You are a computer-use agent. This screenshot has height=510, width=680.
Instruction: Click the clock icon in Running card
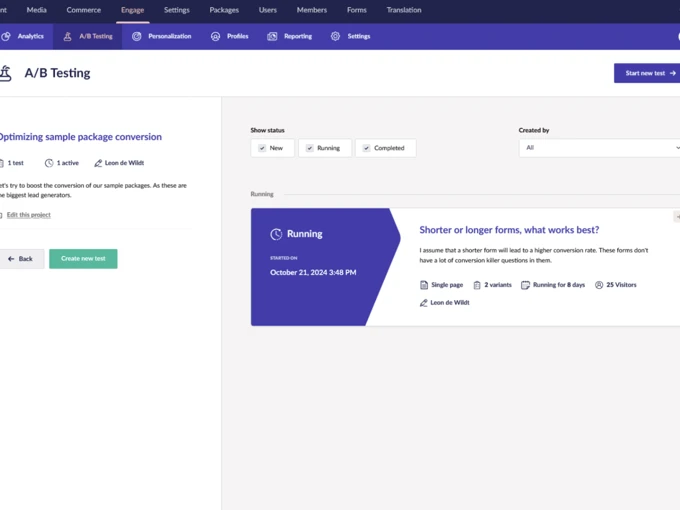click(276, 234)
